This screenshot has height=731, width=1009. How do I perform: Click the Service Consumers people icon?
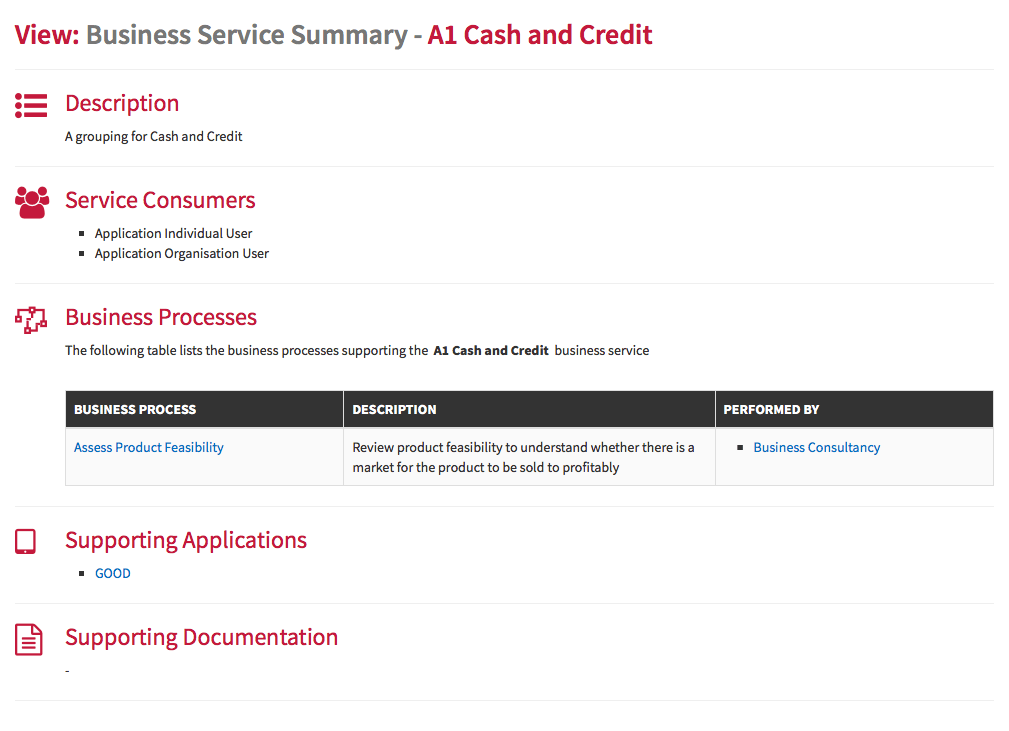click(x=32, y=203)
